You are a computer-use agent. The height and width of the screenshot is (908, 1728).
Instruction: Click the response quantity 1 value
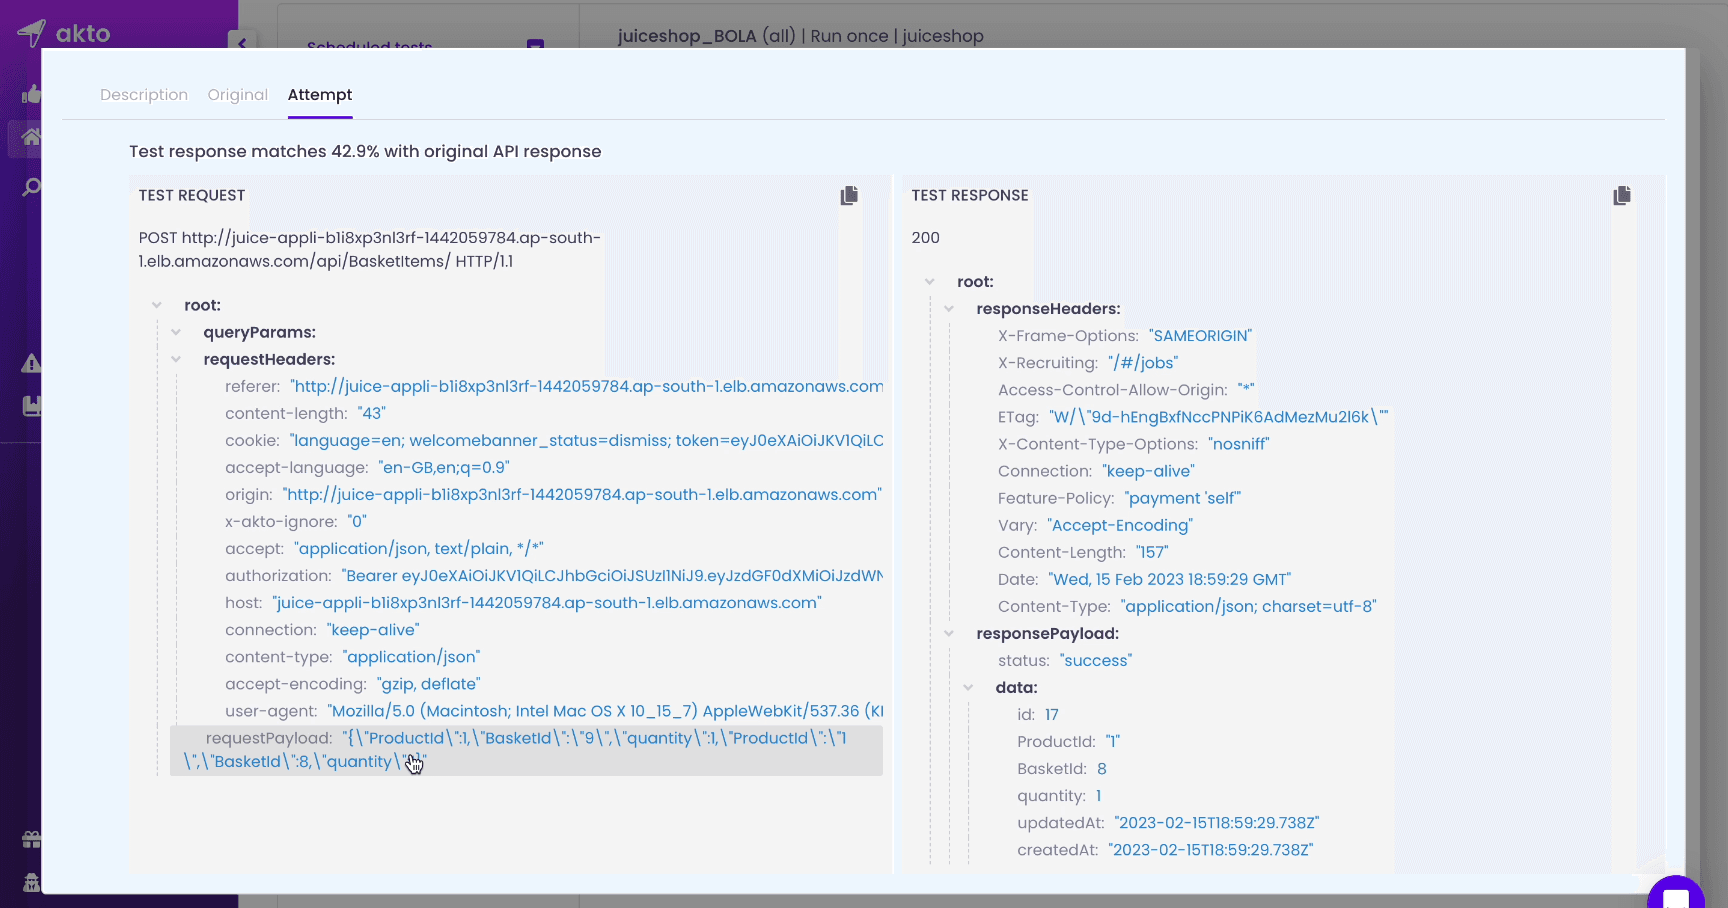tap(1099, 794)
